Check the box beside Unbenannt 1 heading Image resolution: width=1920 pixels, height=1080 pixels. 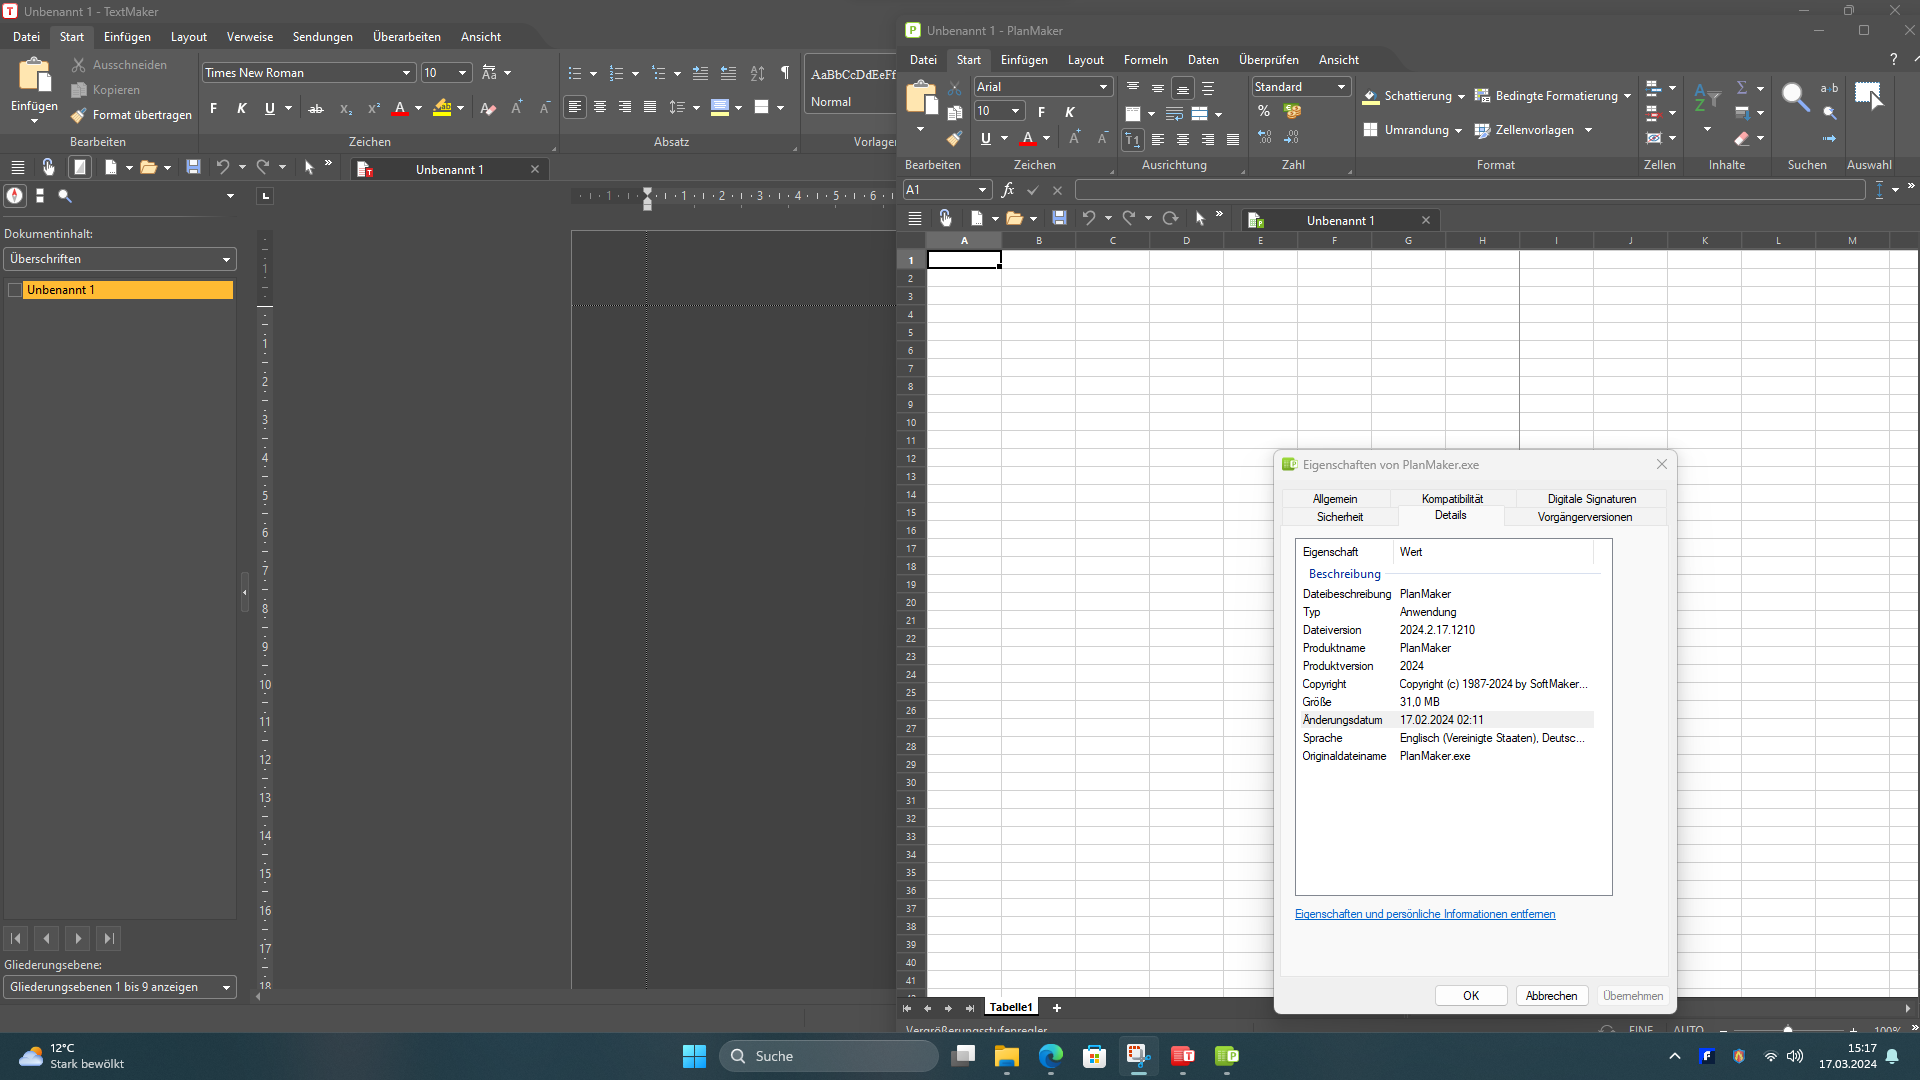(x=15, y=290)
